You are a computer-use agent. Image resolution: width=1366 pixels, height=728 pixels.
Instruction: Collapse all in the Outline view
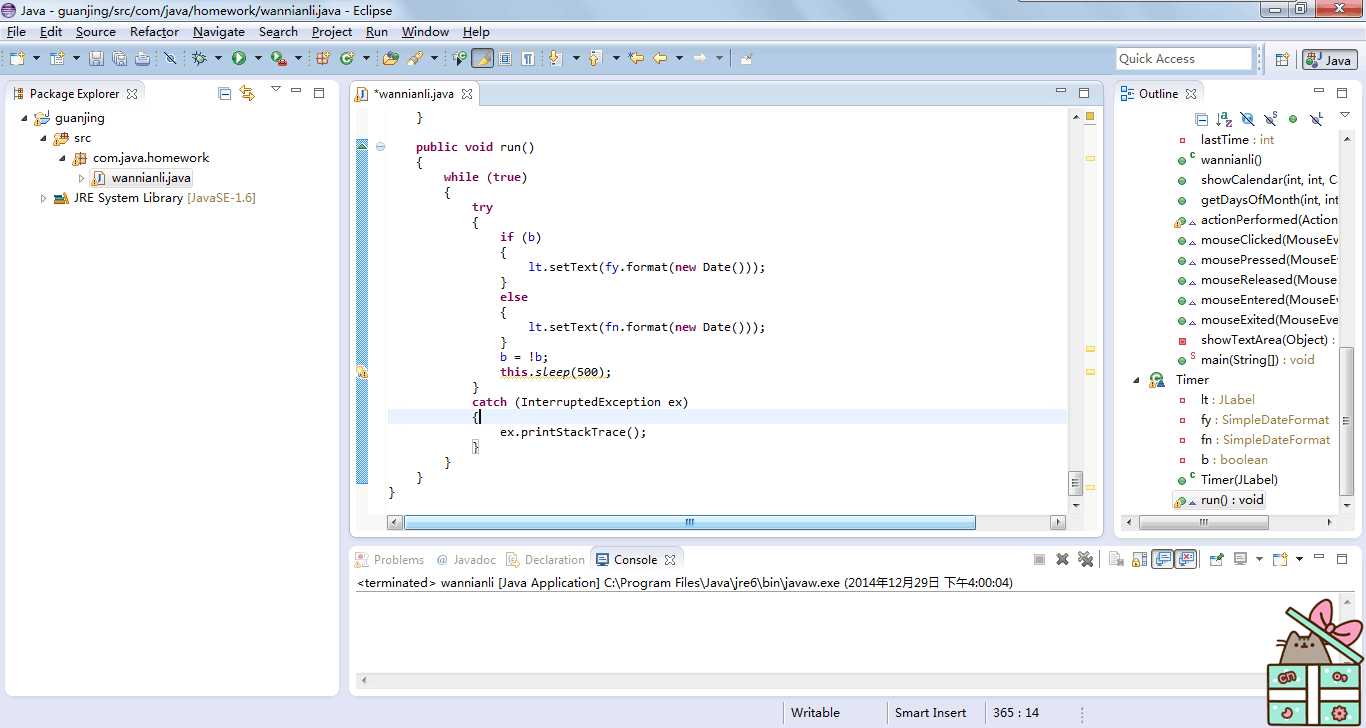(1202, 119)
